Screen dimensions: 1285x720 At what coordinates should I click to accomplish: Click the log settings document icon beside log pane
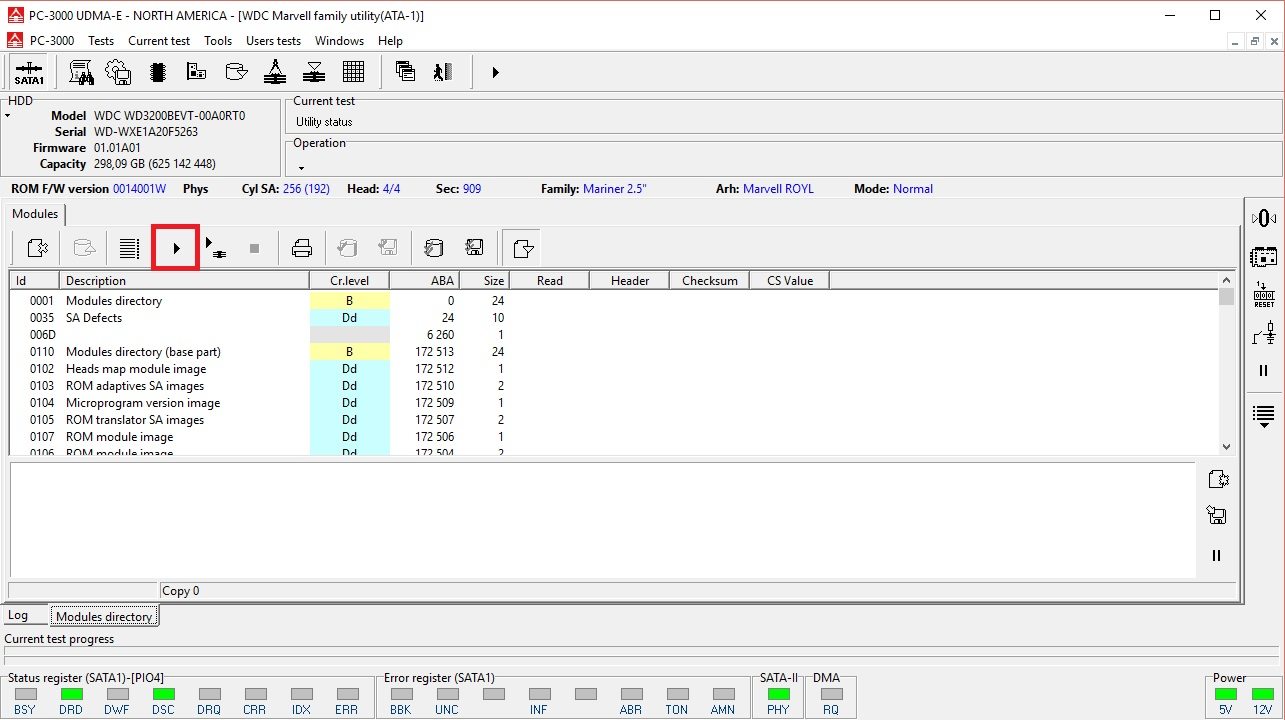(x=1217, y=479)
